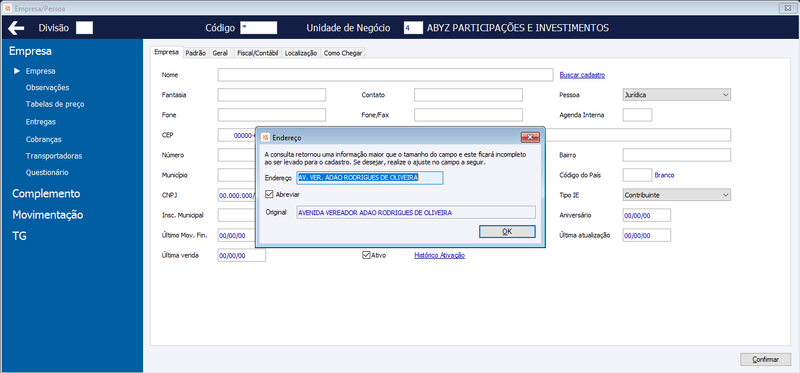Open the Fiscal/Contábil tab

click(x=258, y=53)
